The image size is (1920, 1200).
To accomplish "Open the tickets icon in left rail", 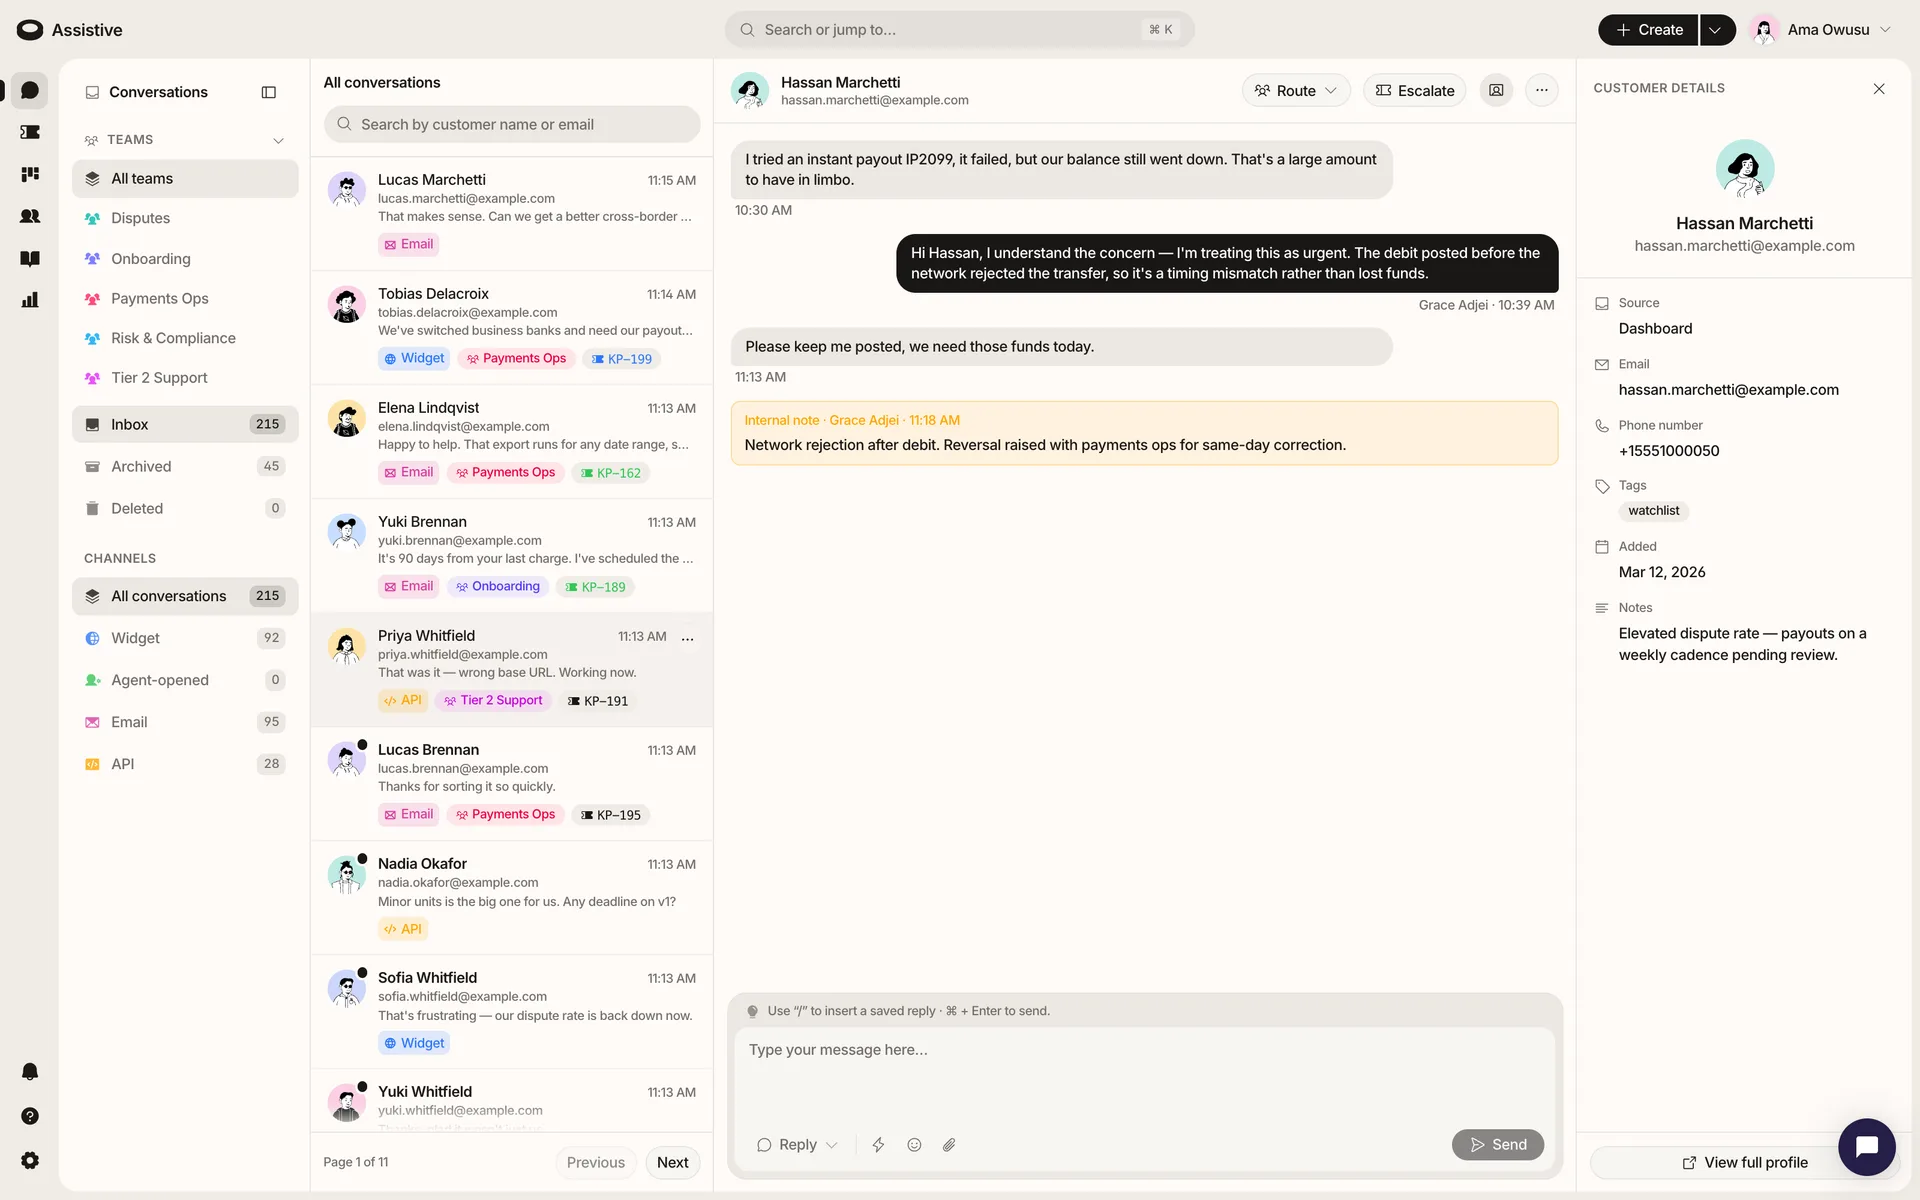I will coord(30,132).
